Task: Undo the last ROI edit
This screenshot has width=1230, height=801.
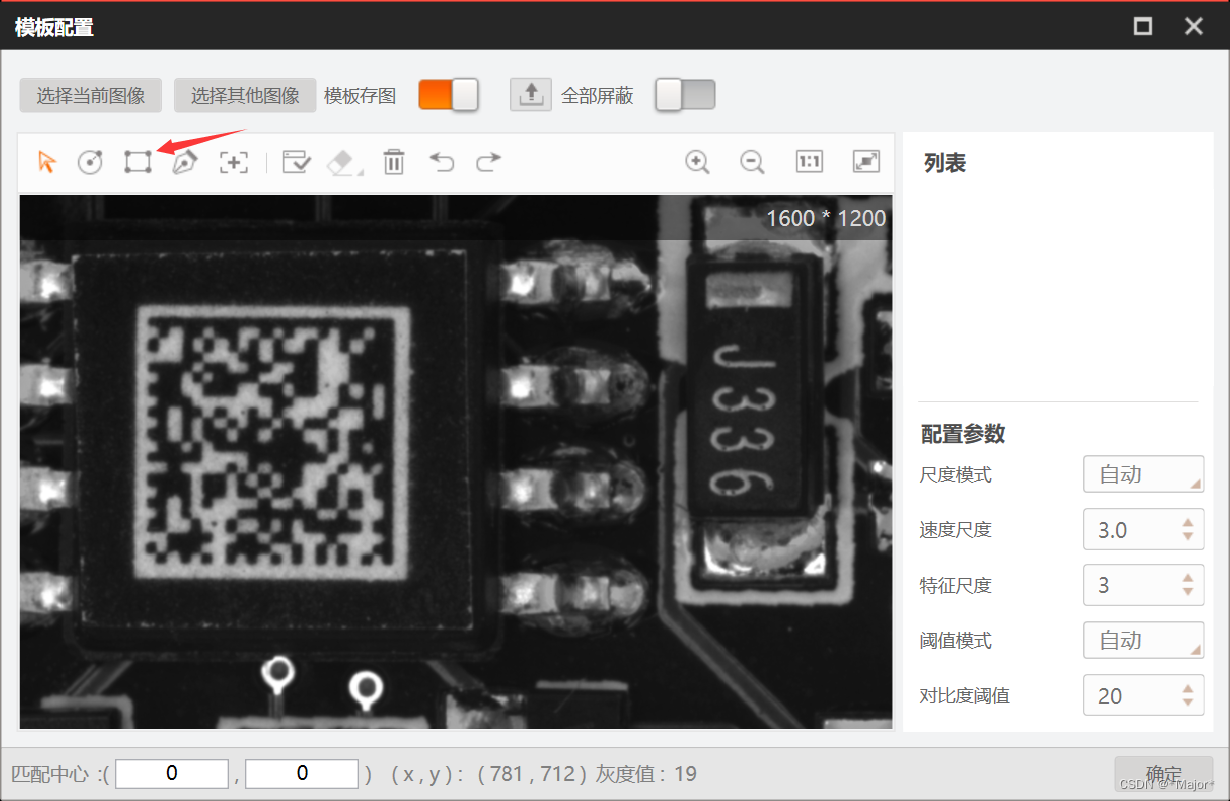Action: click(x=441, y=161)
